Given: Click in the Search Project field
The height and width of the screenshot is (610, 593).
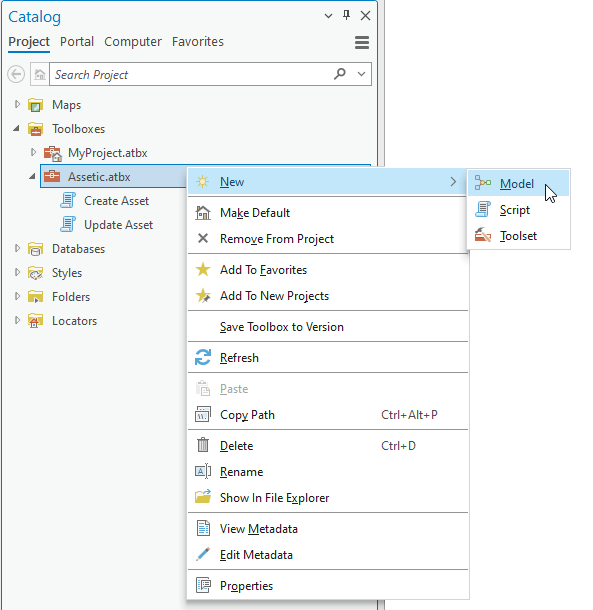Looking at the screenshot, I should click(191, 74).
